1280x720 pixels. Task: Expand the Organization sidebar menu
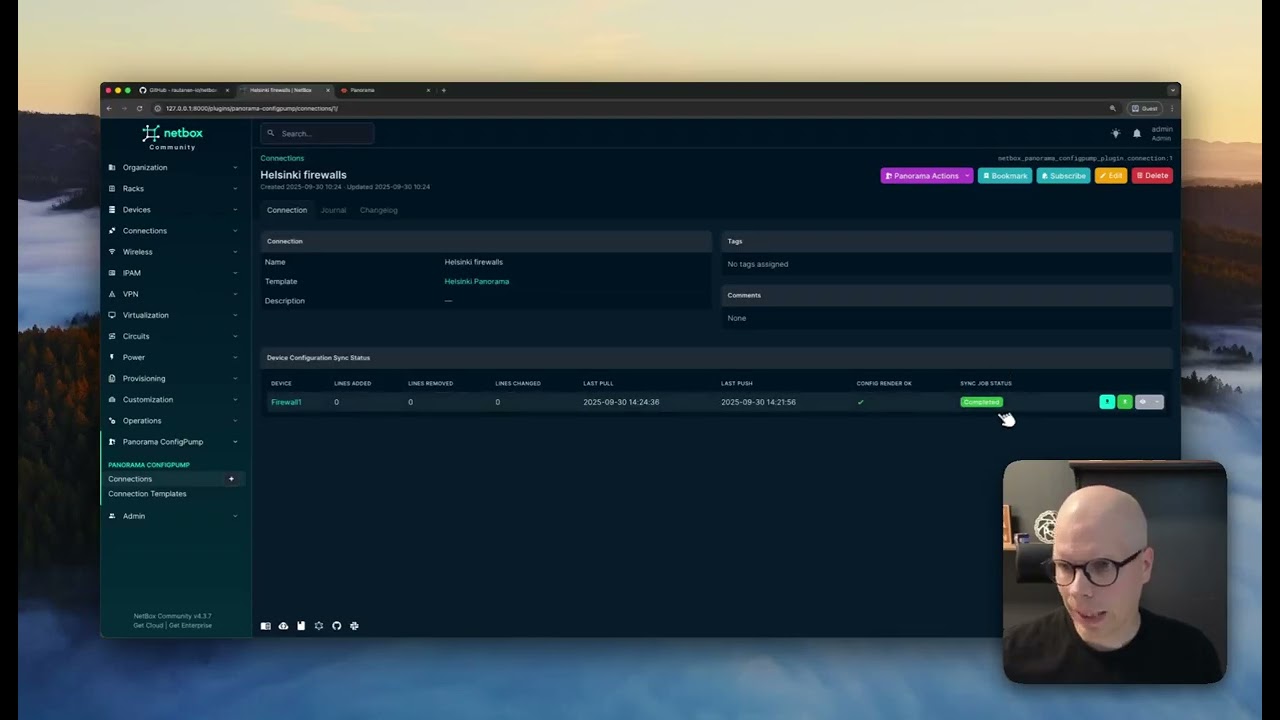click(x=174, y=168)
